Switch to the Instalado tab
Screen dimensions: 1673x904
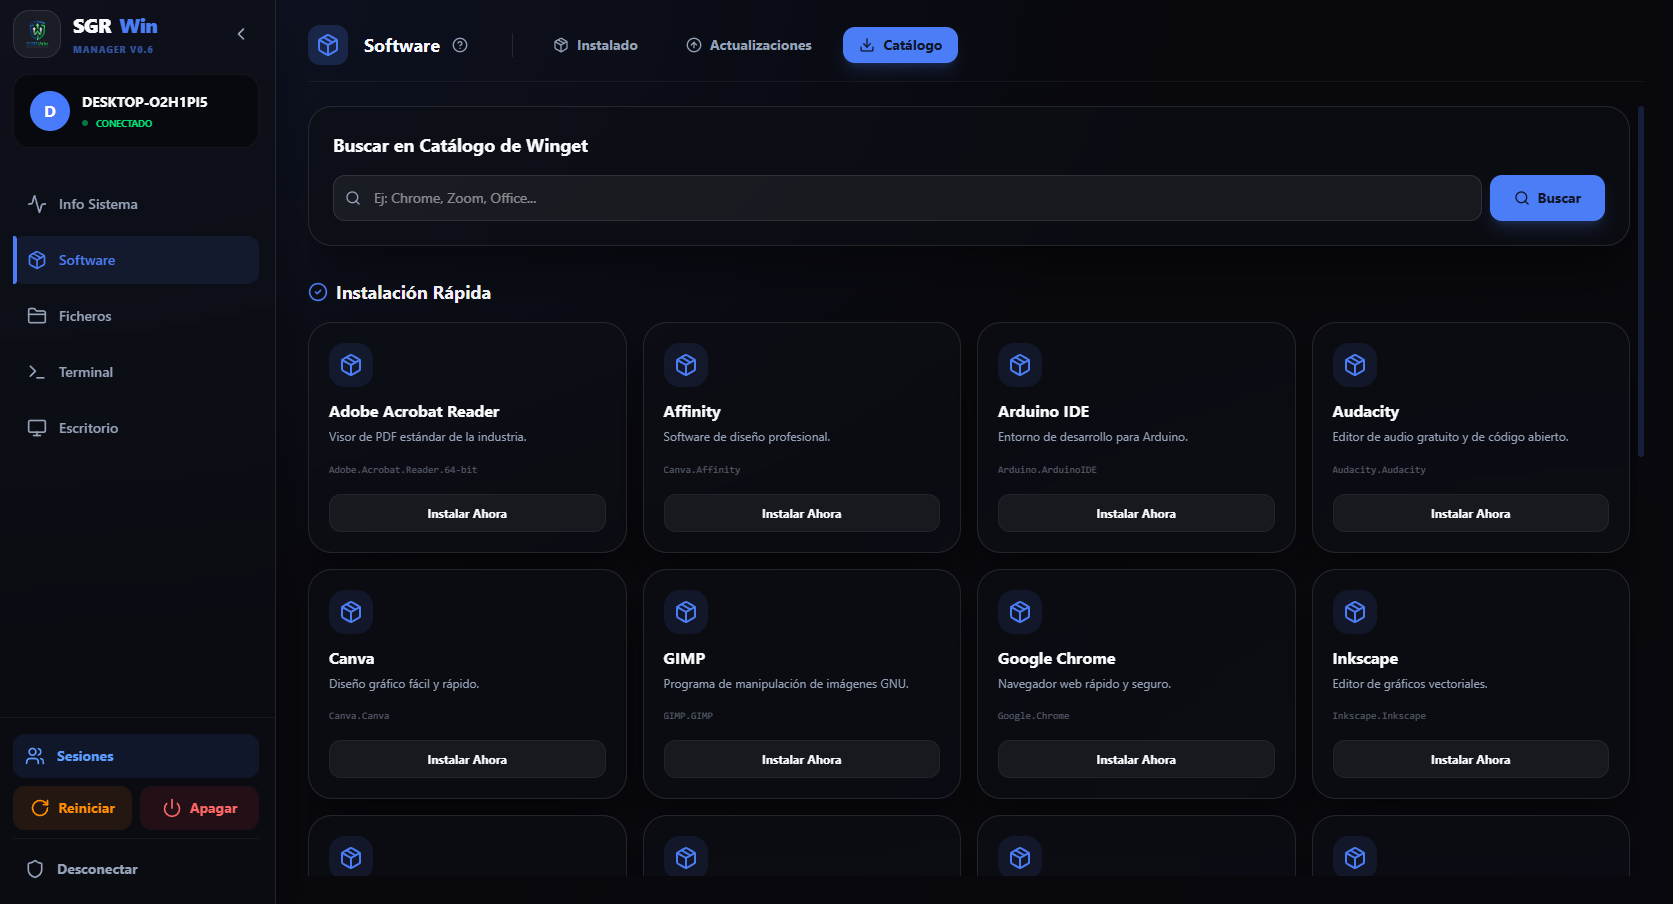click(596, 45)
